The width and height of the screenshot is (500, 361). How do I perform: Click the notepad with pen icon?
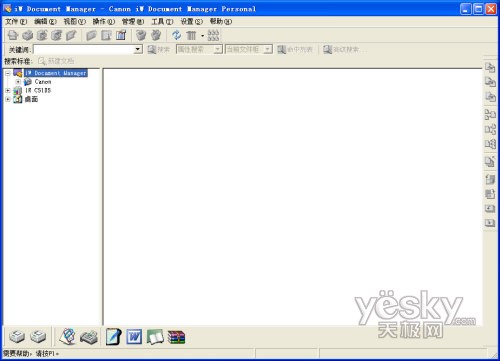(113, 337)
